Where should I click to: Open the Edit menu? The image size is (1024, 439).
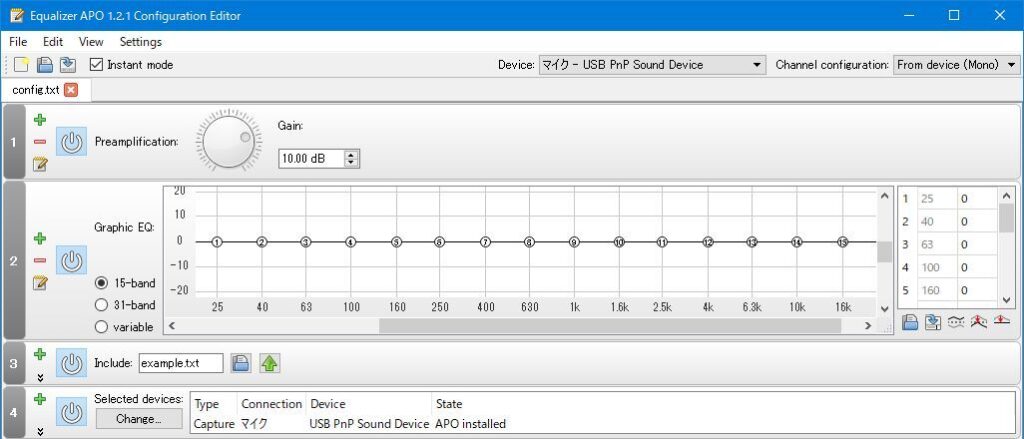pos(53,42)
